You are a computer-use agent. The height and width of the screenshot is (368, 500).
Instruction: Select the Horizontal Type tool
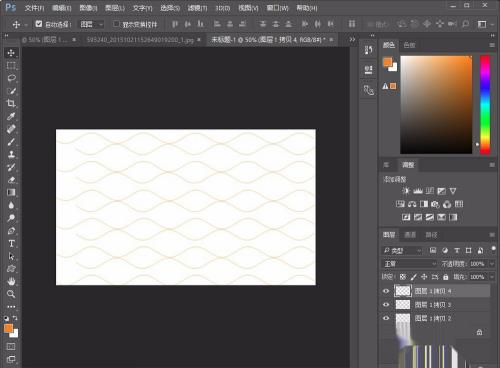[x=11, y=243]
